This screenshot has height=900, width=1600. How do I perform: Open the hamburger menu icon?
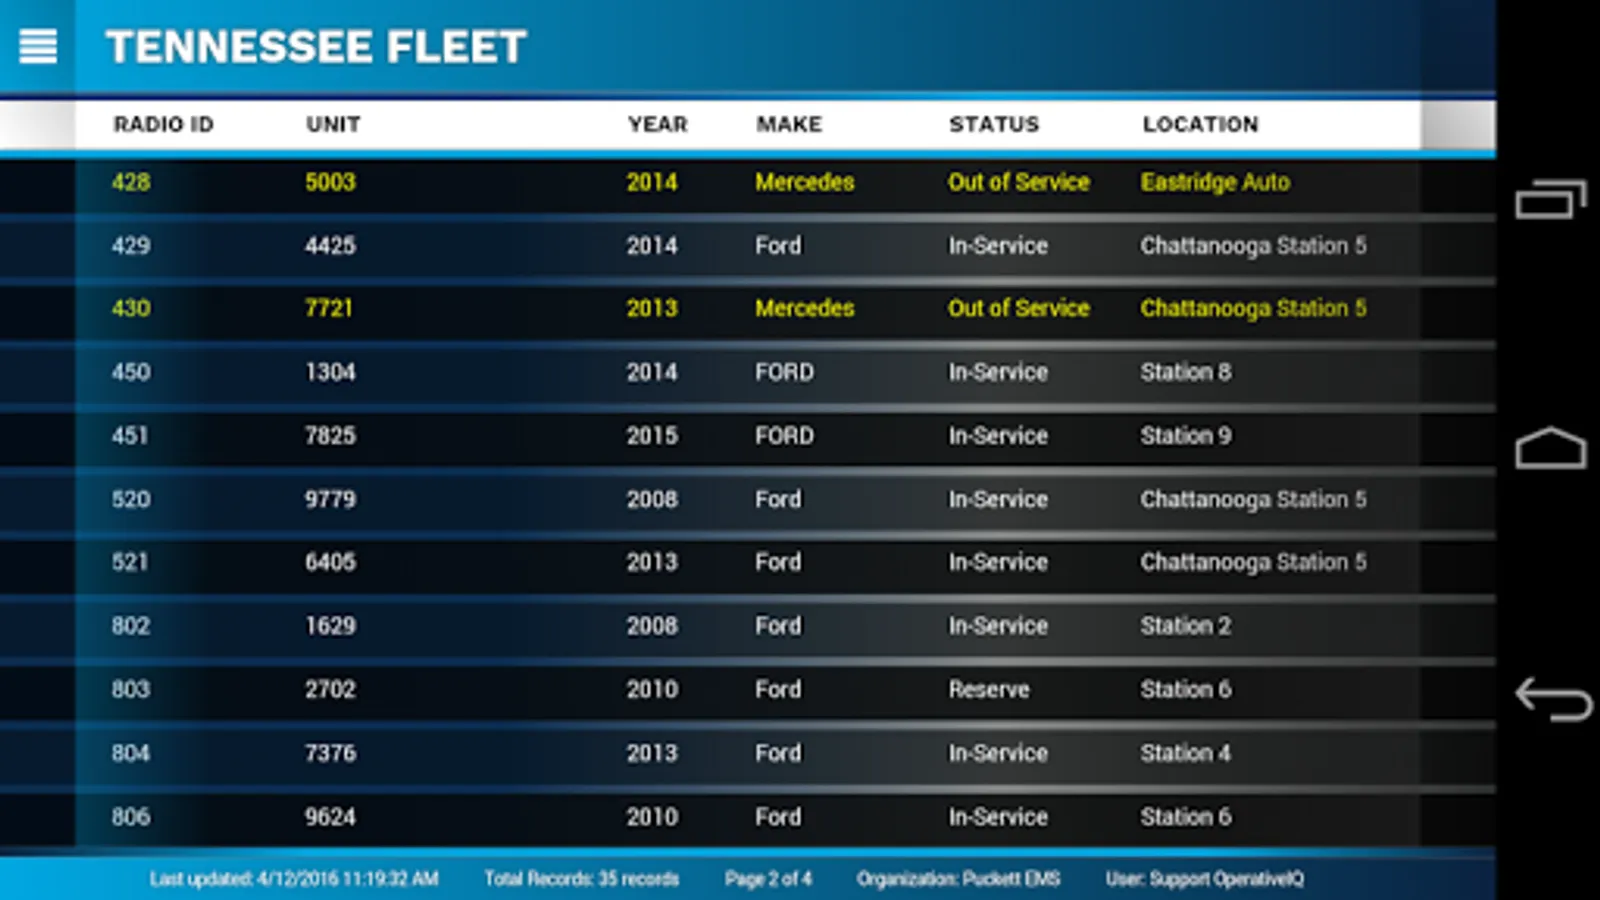click(38, 46)
